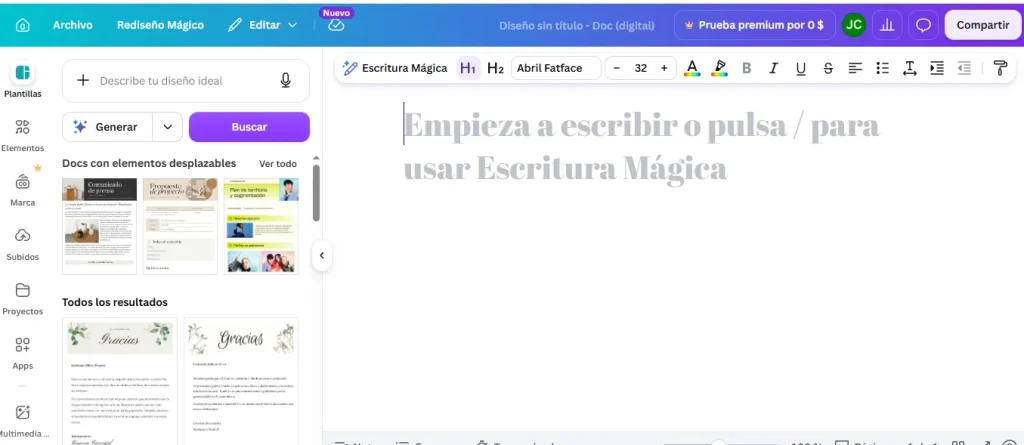Screen dimensions: 1024x445
Task: Click the Todos los resultados heading
Action: click(115, 302)
